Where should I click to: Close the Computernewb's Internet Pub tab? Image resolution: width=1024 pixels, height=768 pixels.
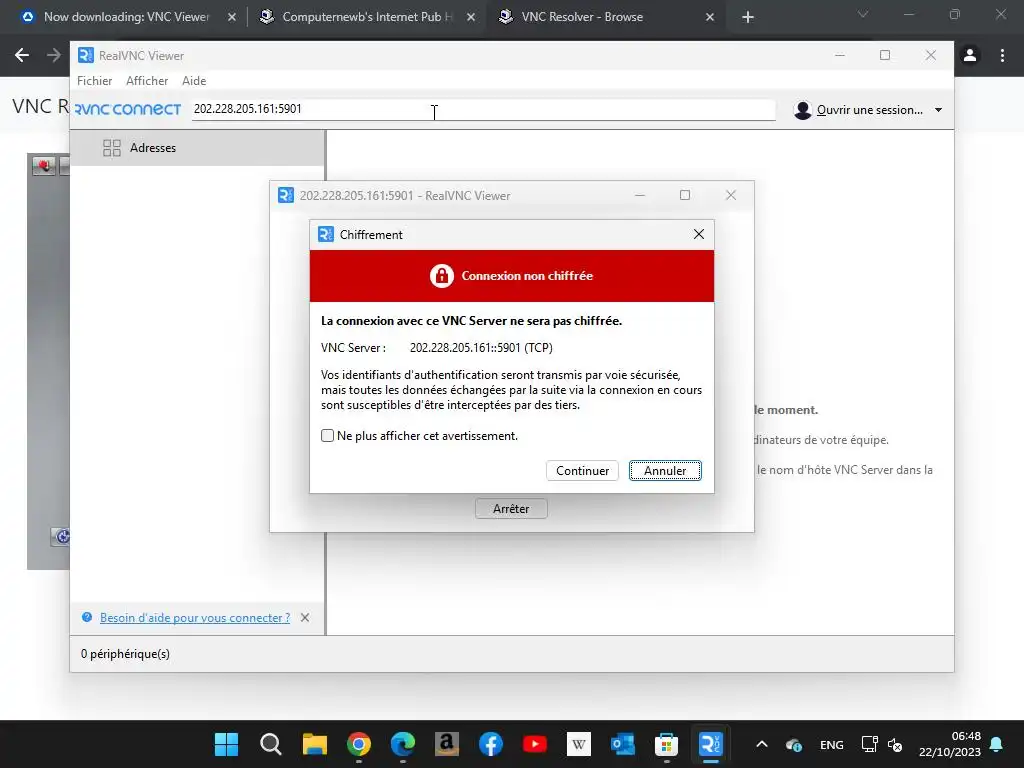[471, 18]
